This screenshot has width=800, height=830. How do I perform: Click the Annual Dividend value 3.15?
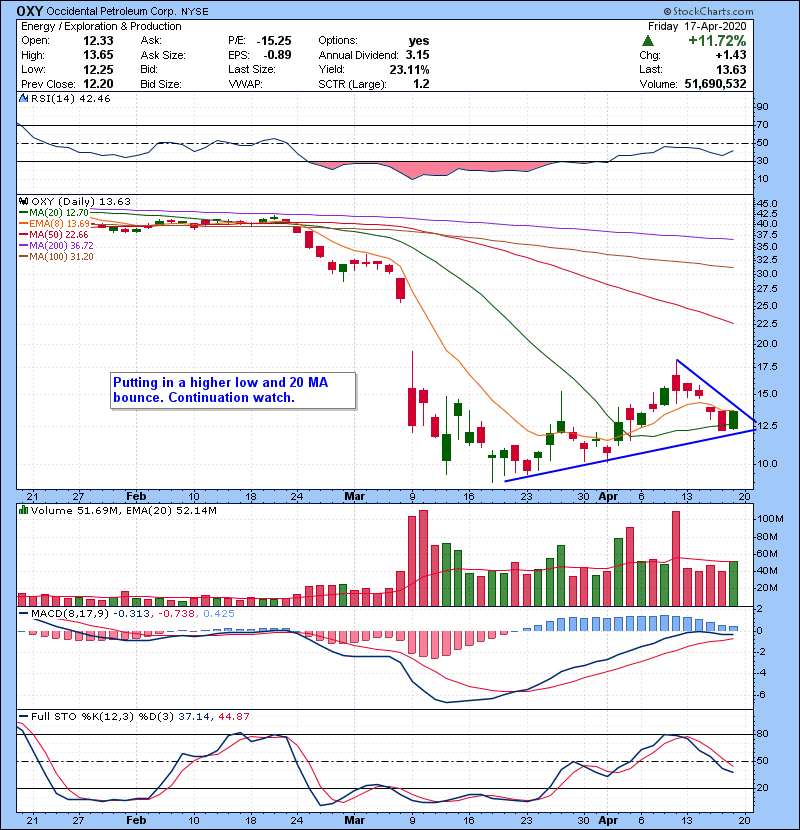click(x=418, y=55)
